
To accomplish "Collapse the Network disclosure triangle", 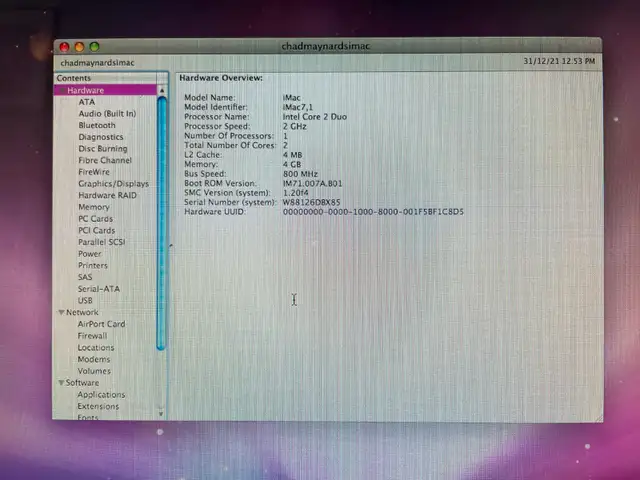I will coord(61,312).
